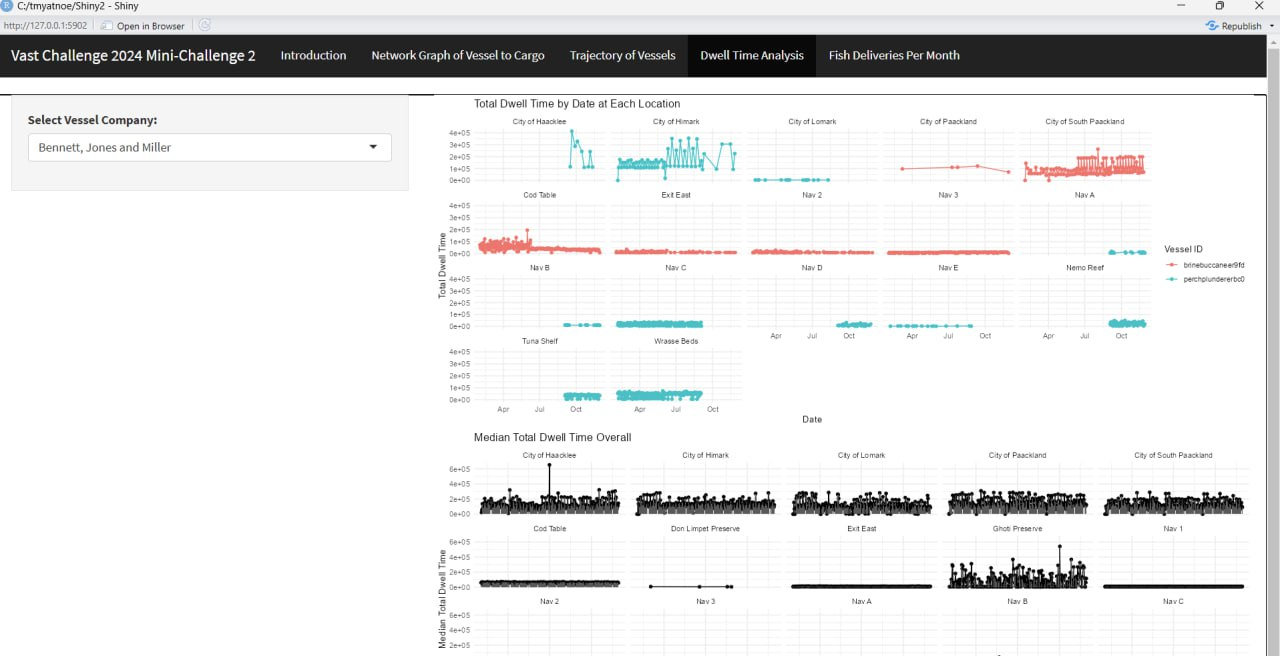Click the Open in Browser button label

click(x=150, y=26)
